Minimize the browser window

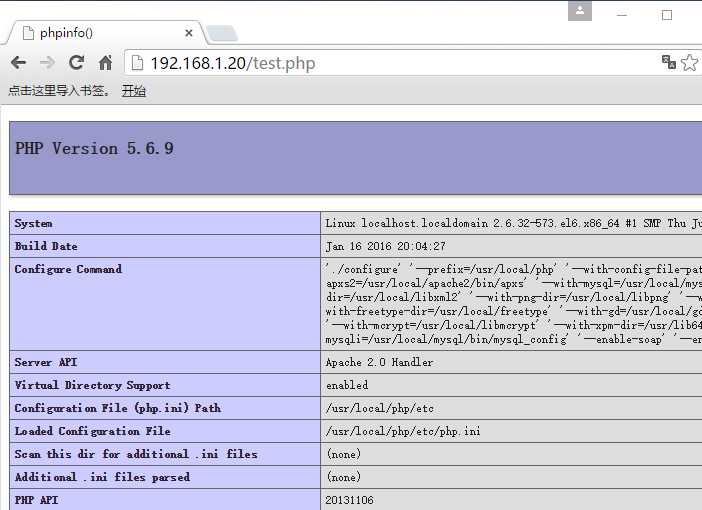pyautogui.click(x=621, y=15)
